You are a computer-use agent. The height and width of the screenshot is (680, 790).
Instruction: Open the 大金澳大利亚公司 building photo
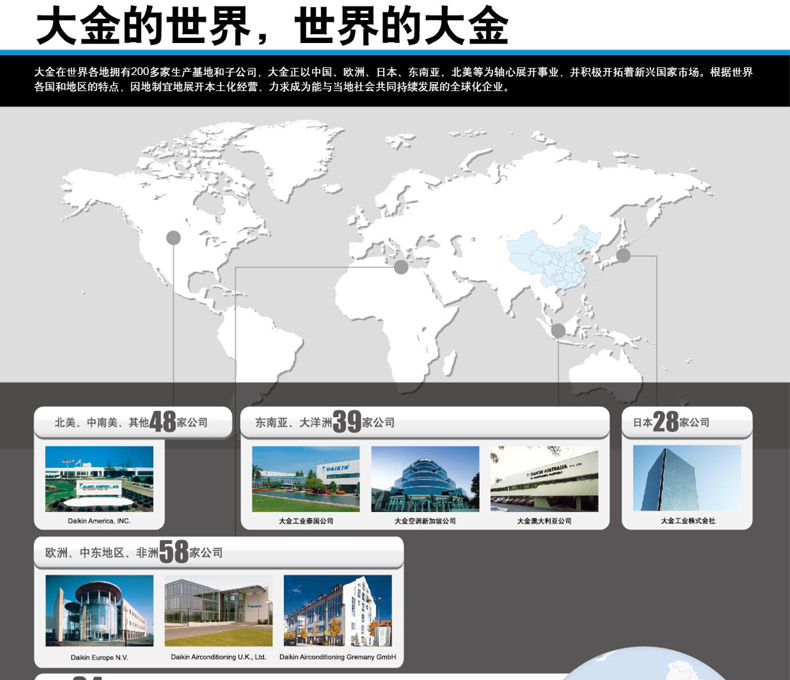[x=544, y=479]
